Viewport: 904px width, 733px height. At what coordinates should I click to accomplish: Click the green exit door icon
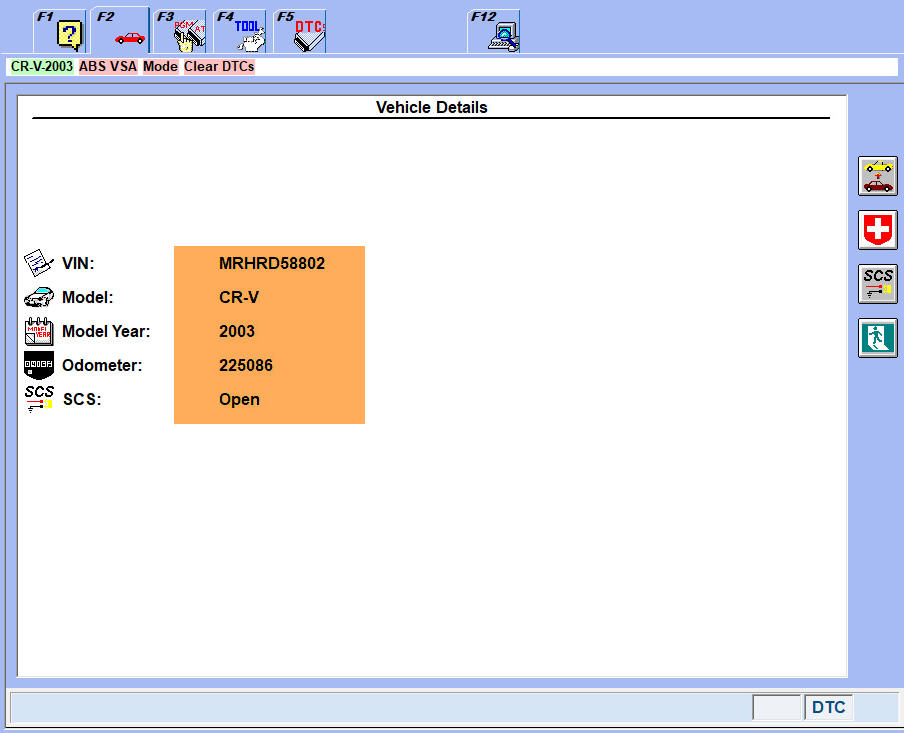point(877,338)
